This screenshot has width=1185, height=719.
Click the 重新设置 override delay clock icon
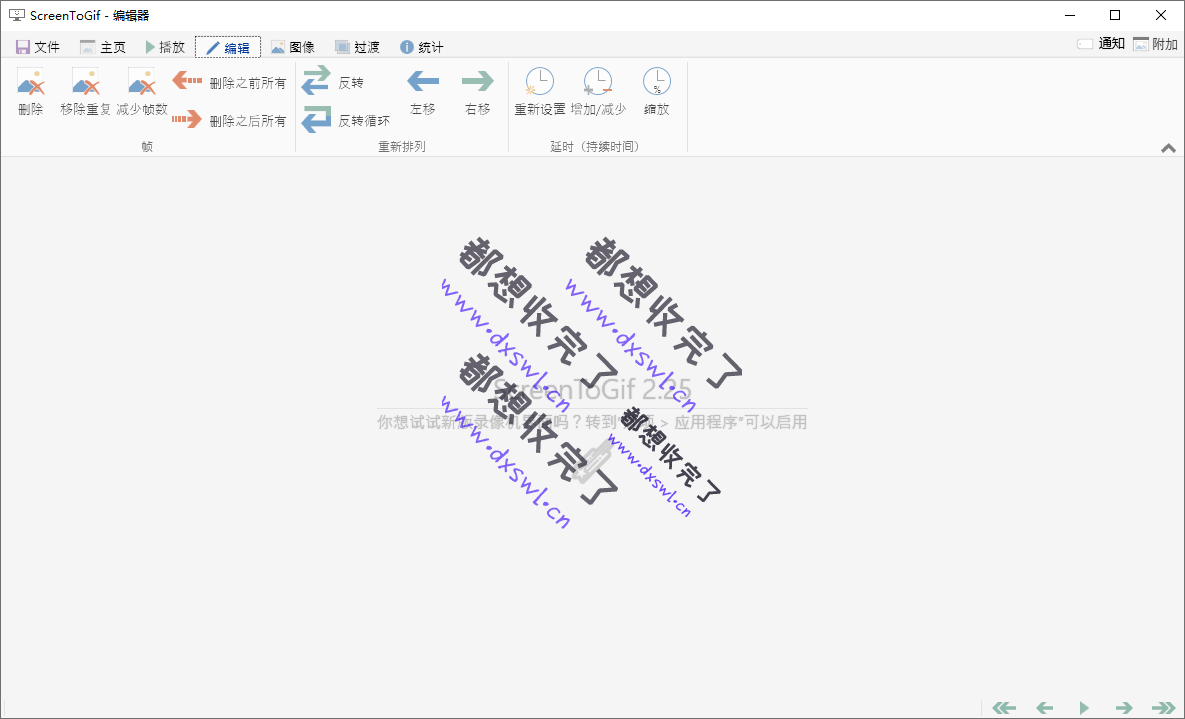(540, 82)
